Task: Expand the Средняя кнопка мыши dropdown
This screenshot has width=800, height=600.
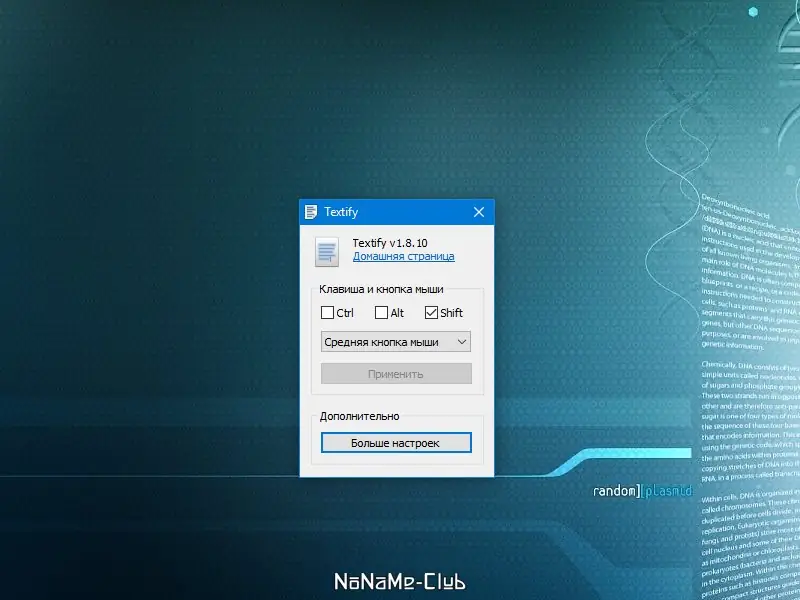Action: click(396, 342)
